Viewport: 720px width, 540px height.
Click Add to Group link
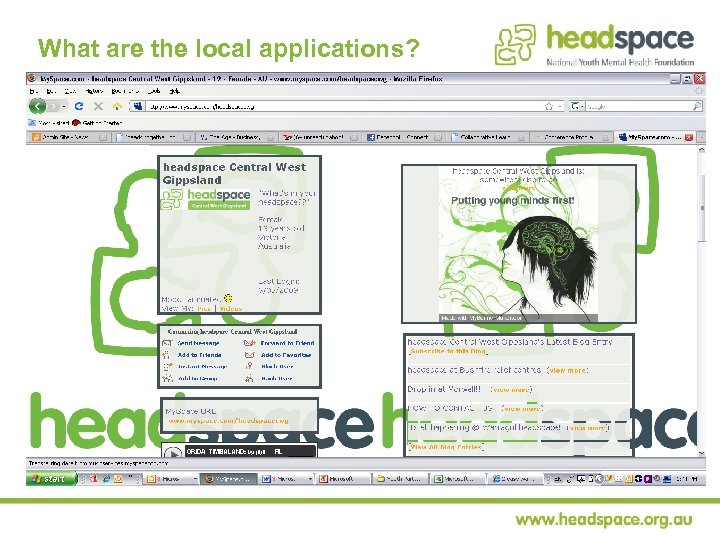pyautogui.click(x=197, y=378)
